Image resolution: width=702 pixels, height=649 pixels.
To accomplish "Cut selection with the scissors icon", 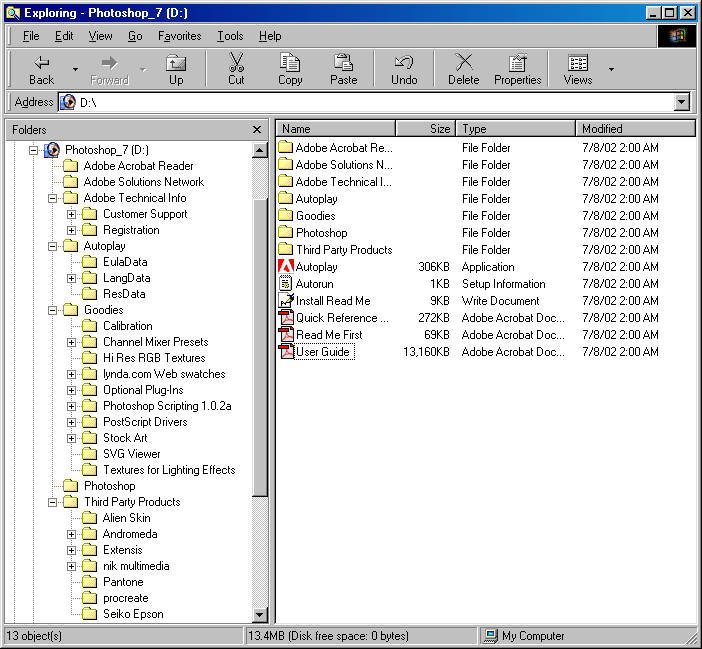I will pos(236,62).
